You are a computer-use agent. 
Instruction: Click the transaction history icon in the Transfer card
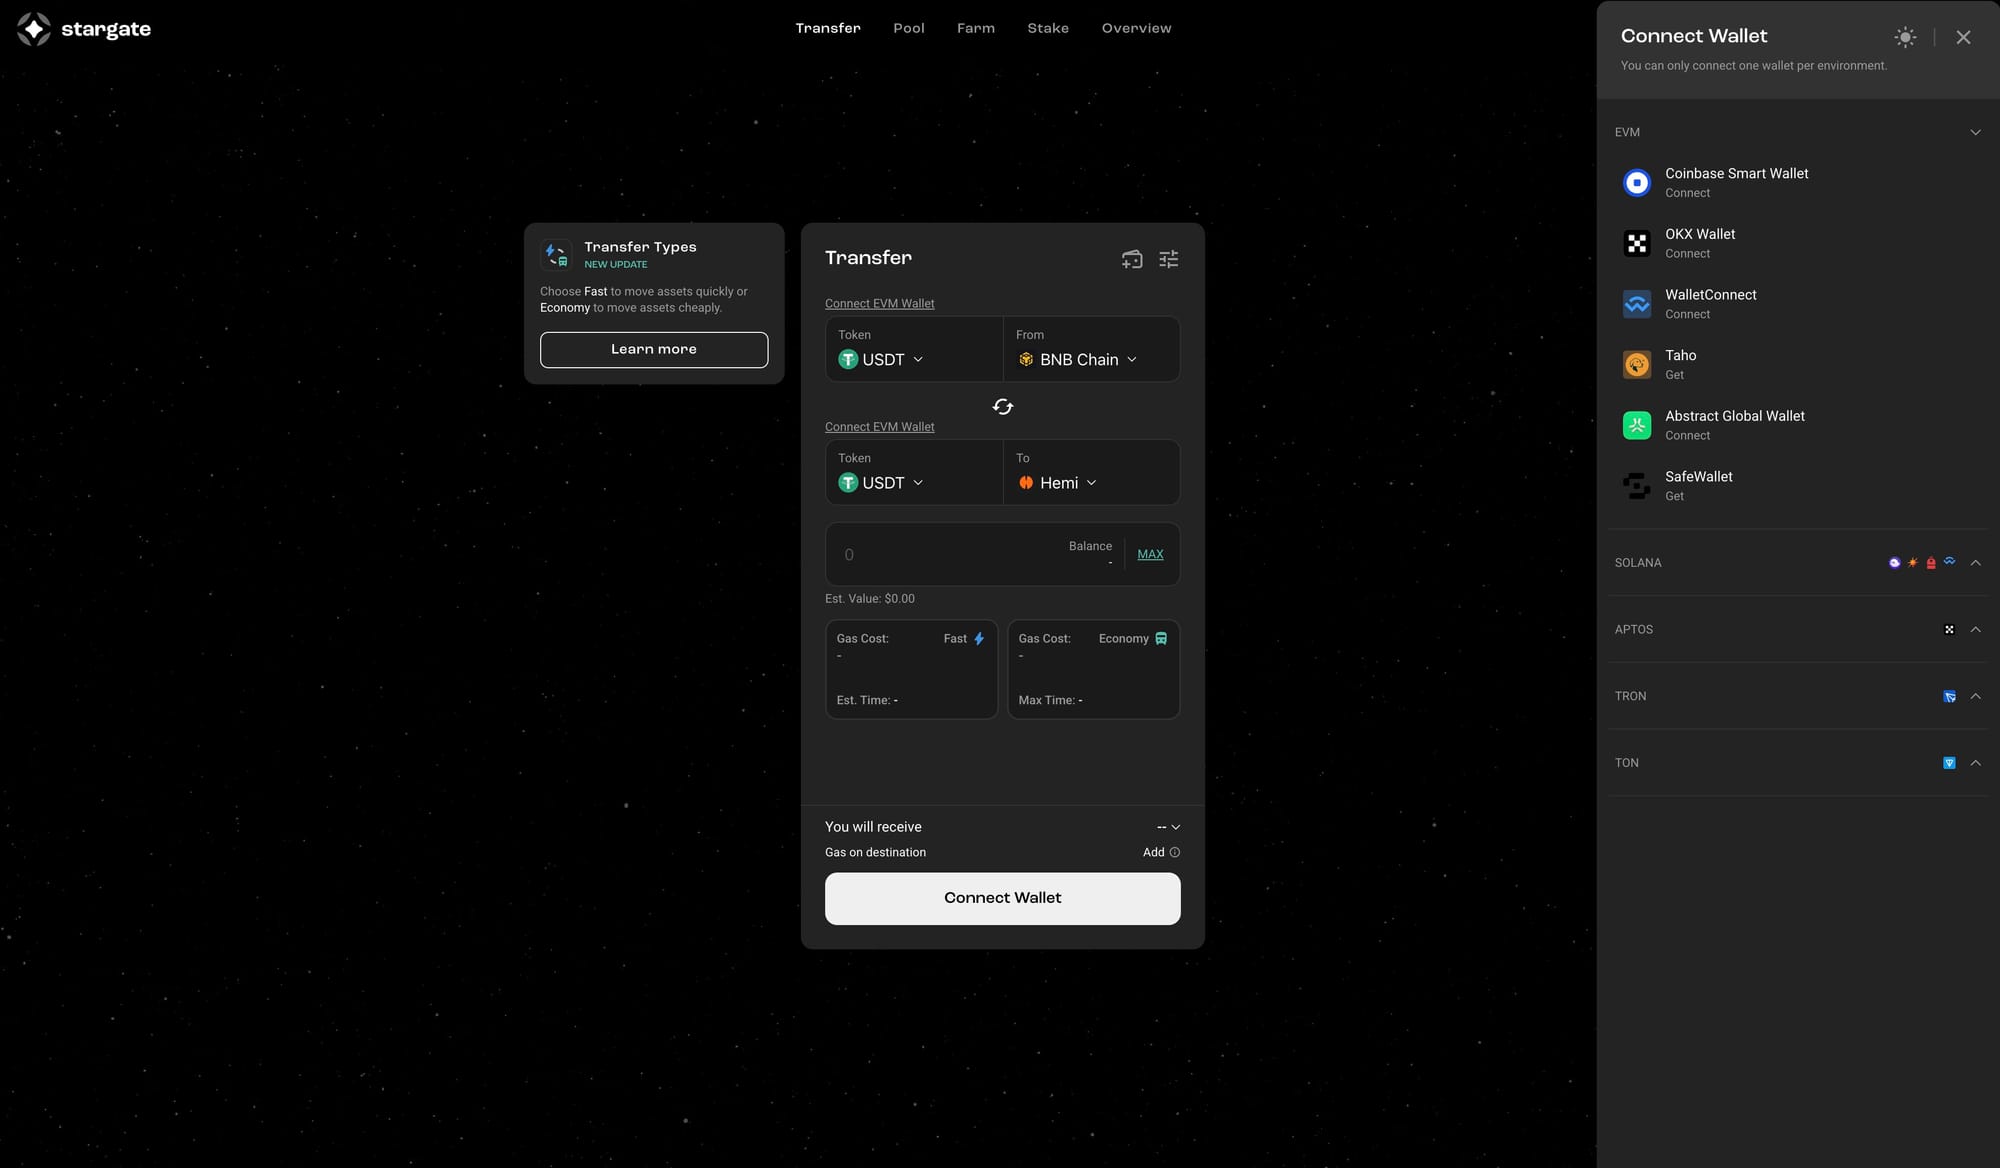click(1131, 259)
